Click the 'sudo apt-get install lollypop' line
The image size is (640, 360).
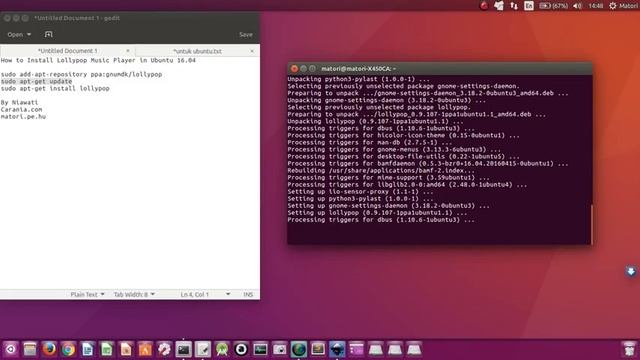pos(55,88)
